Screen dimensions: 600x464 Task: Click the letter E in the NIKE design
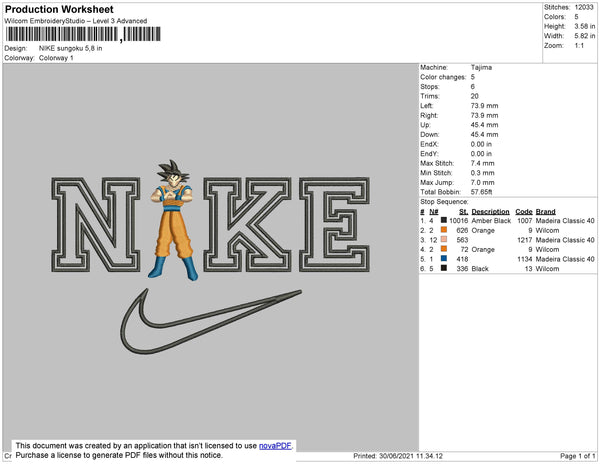pyautogui.click(x=334, y=225)
